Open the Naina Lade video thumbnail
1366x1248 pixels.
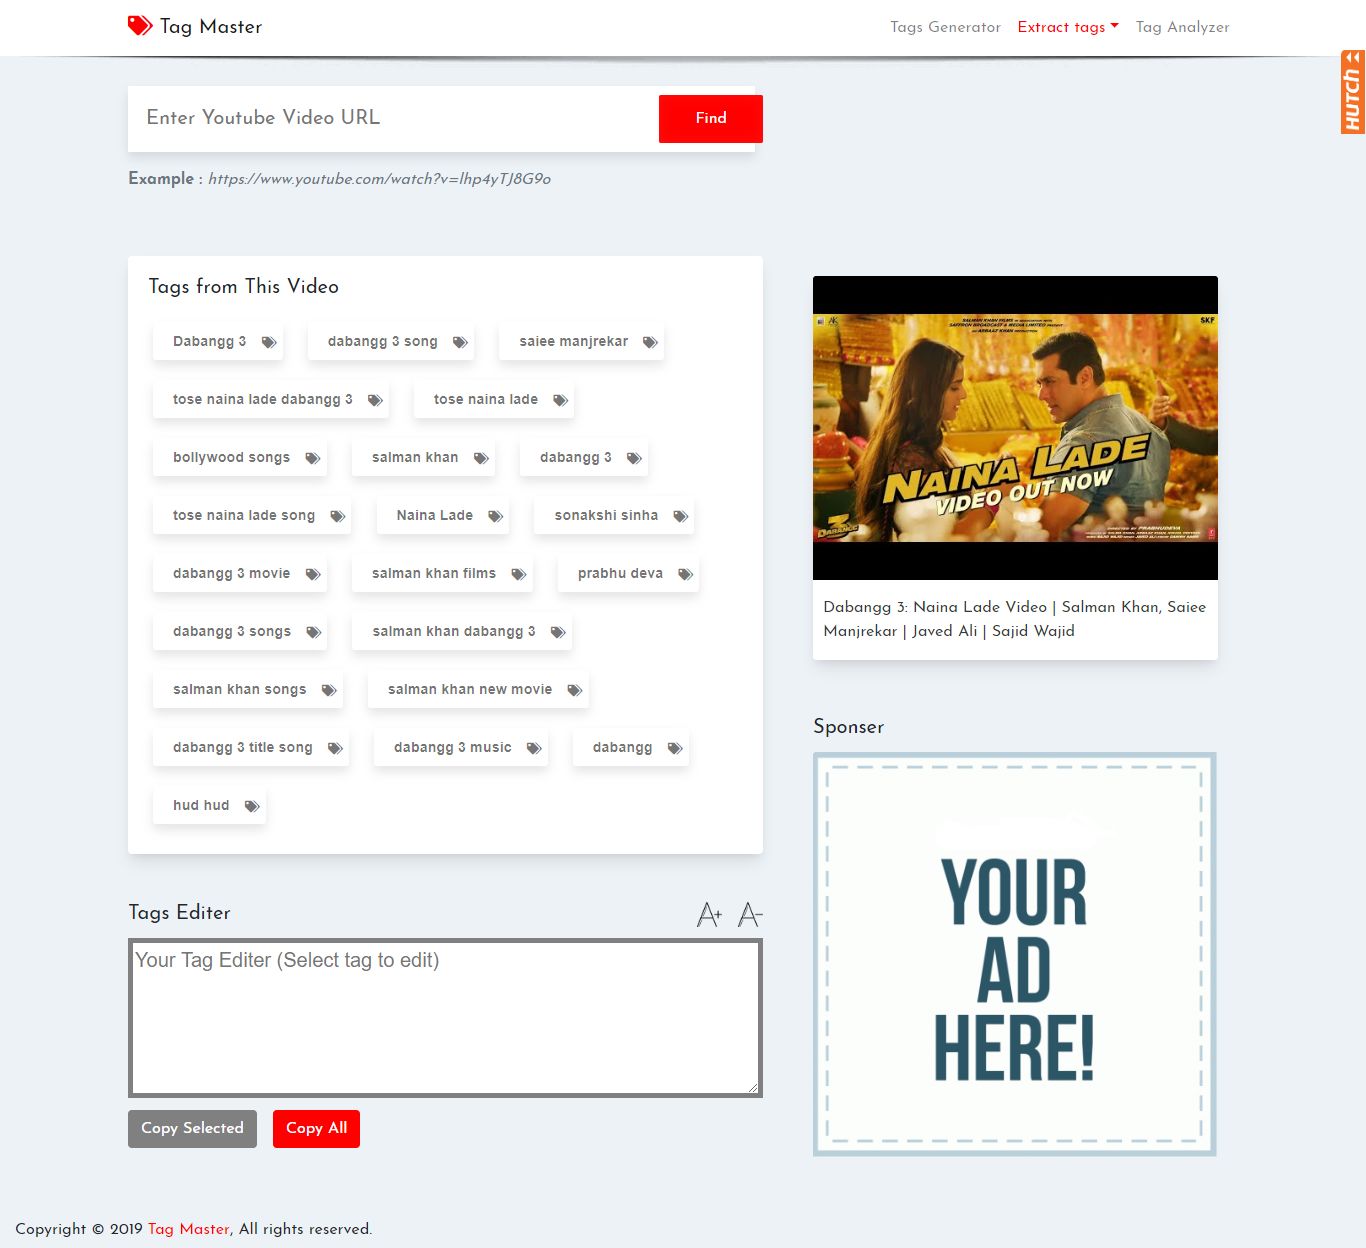1015,428
